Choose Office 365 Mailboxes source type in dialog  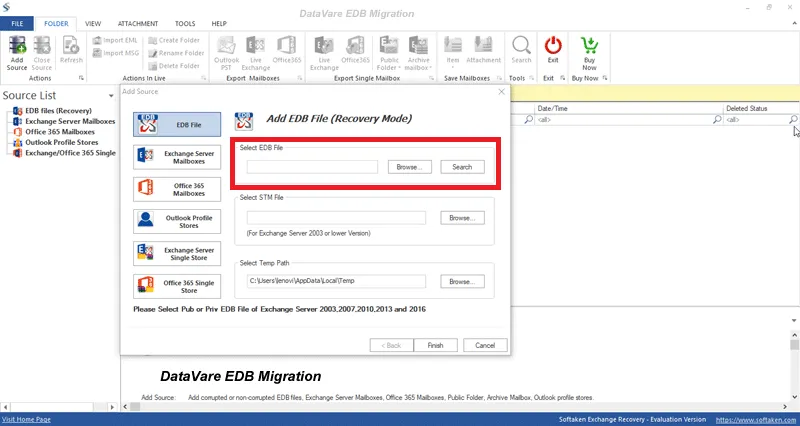point(177,189)
